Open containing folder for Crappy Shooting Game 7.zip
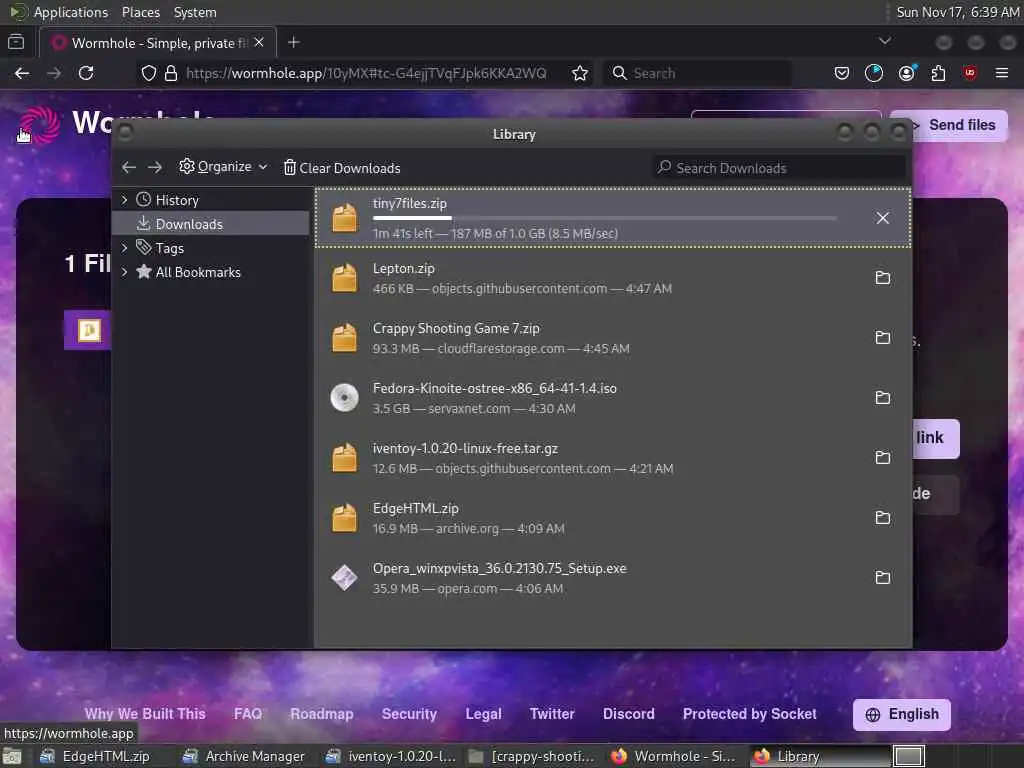1024x768 pixels. tap(882, 338)
